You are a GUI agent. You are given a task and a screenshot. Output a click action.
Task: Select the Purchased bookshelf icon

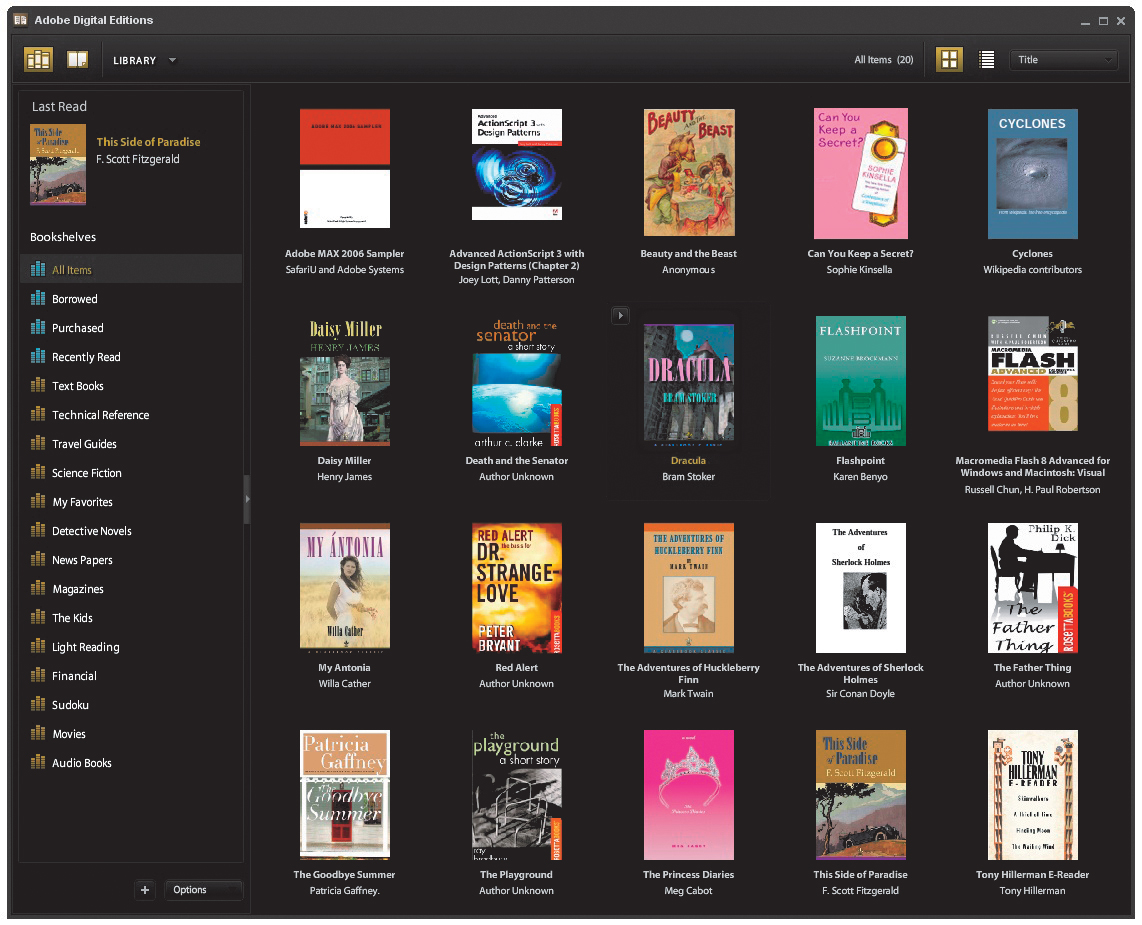click(x=39, y=328)
